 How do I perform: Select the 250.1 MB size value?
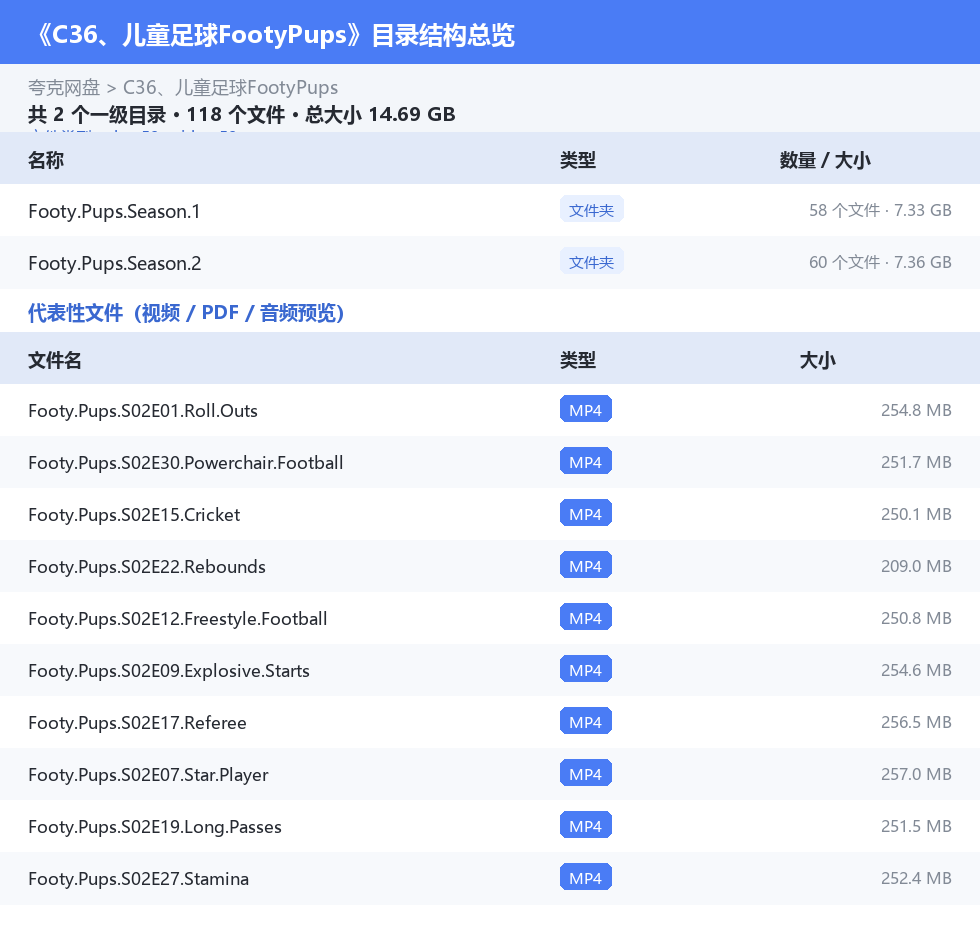coord(916,514)
